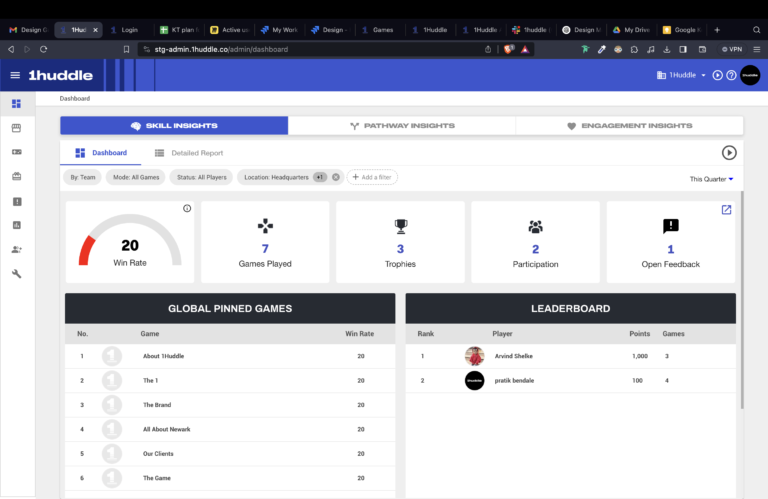This screenshot has height=499, width=768.
Task: Expand the Mode: All Games filter
Action: [136, 177]
